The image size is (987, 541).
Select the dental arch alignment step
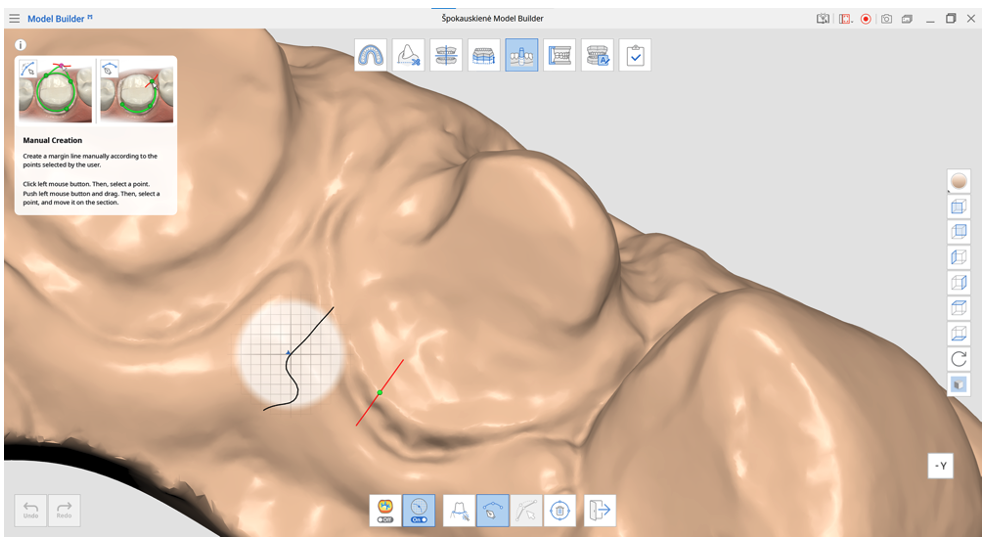point(370,55)
